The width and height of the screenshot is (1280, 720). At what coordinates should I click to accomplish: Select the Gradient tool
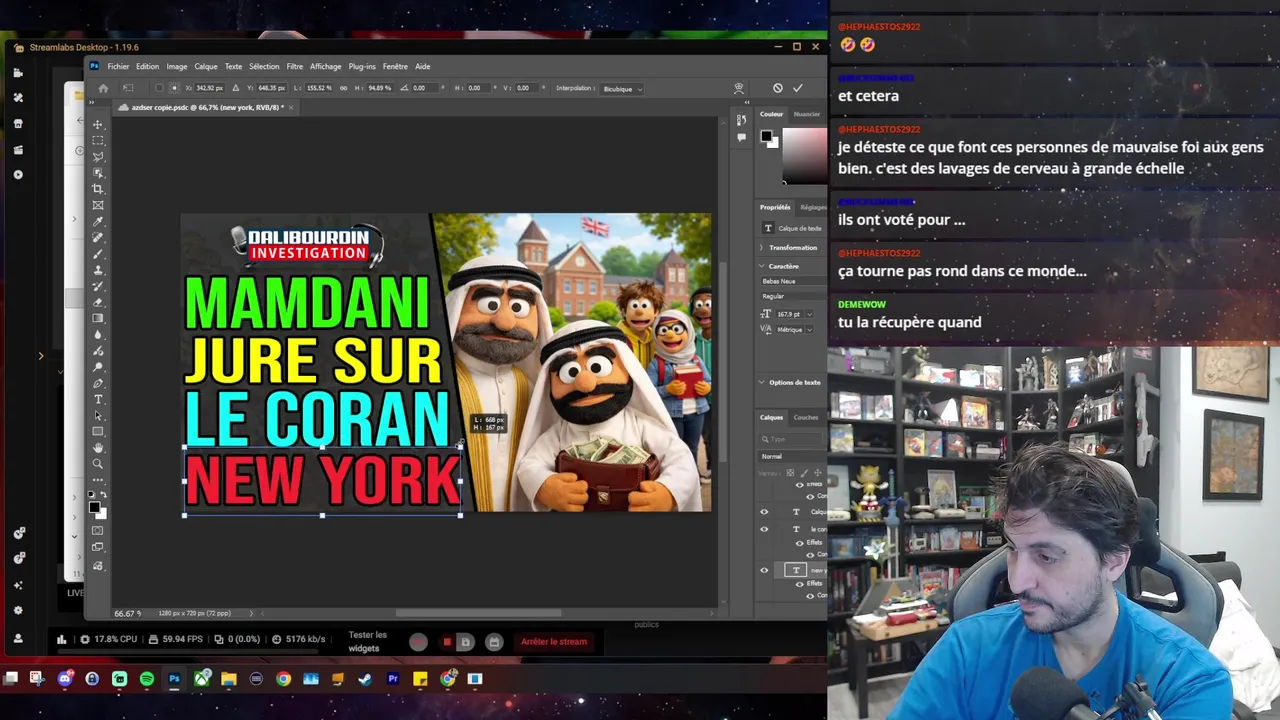coord(98,318)
